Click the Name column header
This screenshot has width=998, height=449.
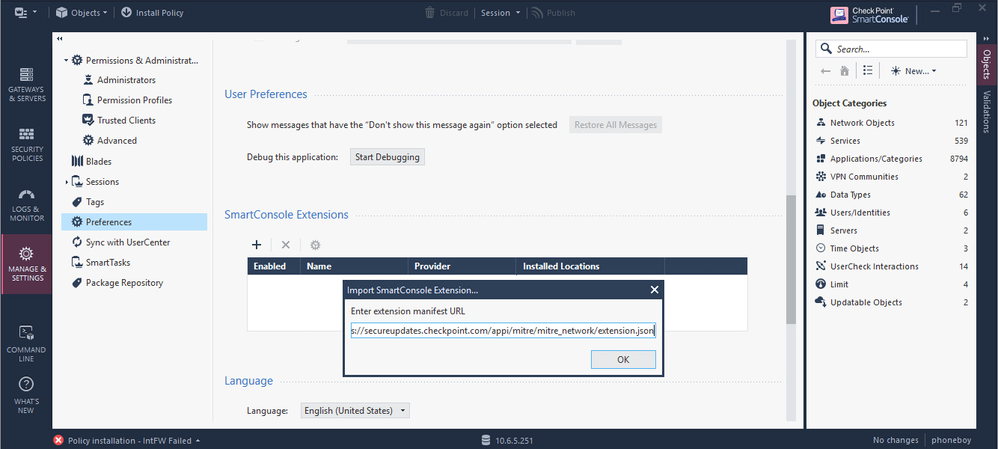tap(354, 266)
